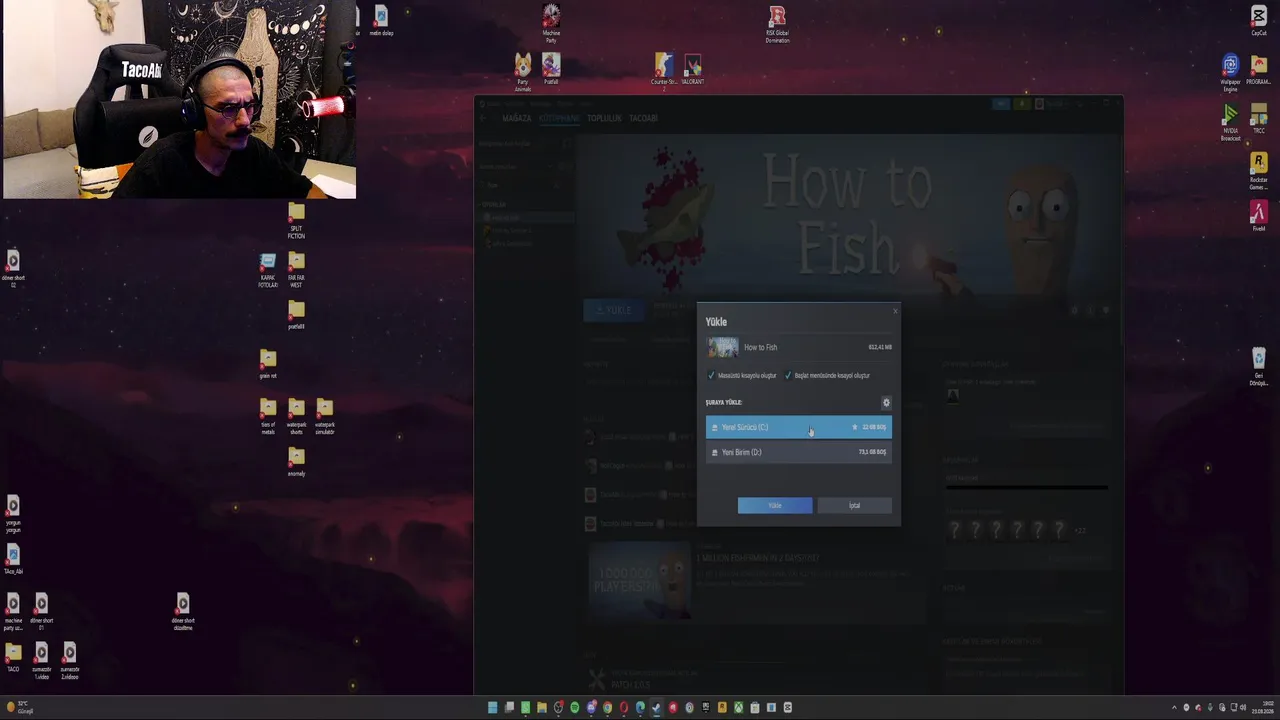The image size is (1280, 720).
Task: Open Opera browser from taskbar
Action: [x=624, y=708]
